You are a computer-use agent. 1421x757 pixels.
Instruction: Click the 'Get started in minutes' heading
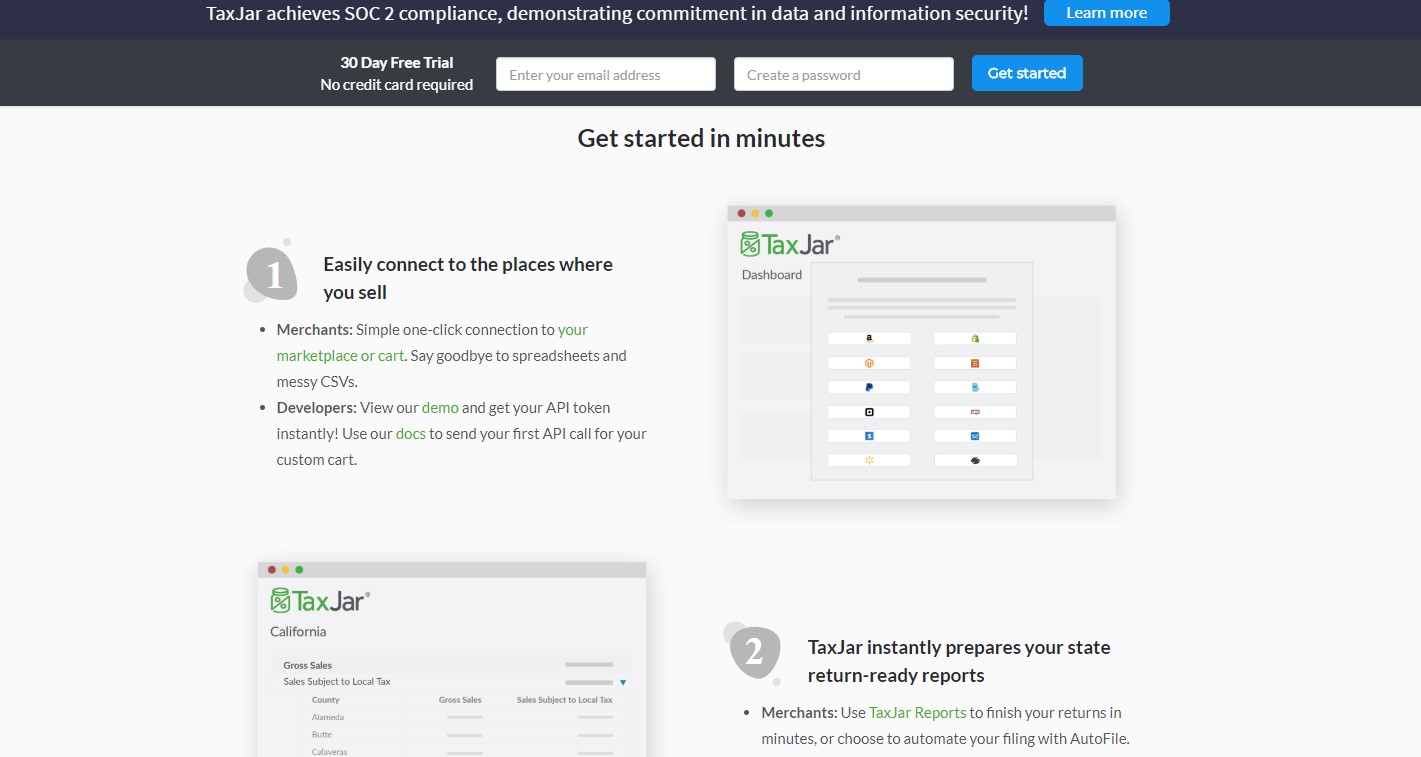(701, 138)
